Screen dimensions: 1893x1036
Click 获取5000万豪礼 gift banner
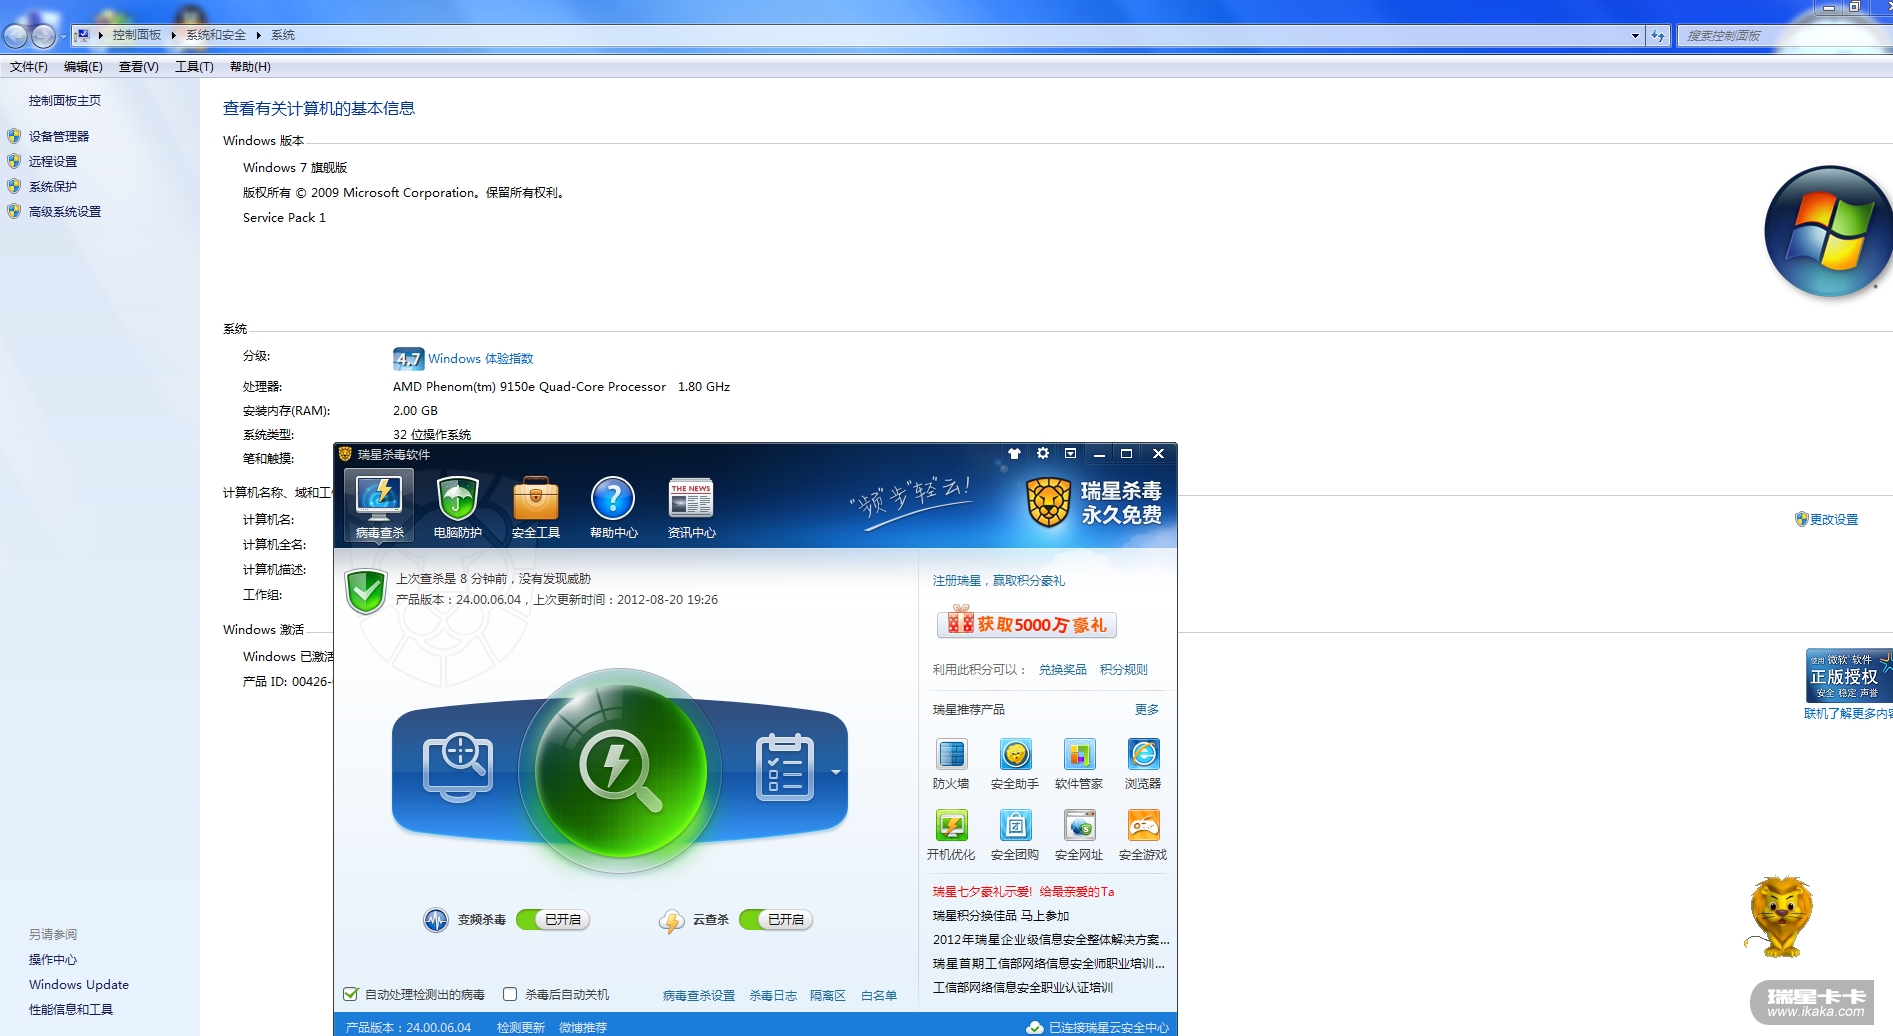pyautogui.click(x=1027, y=624)
